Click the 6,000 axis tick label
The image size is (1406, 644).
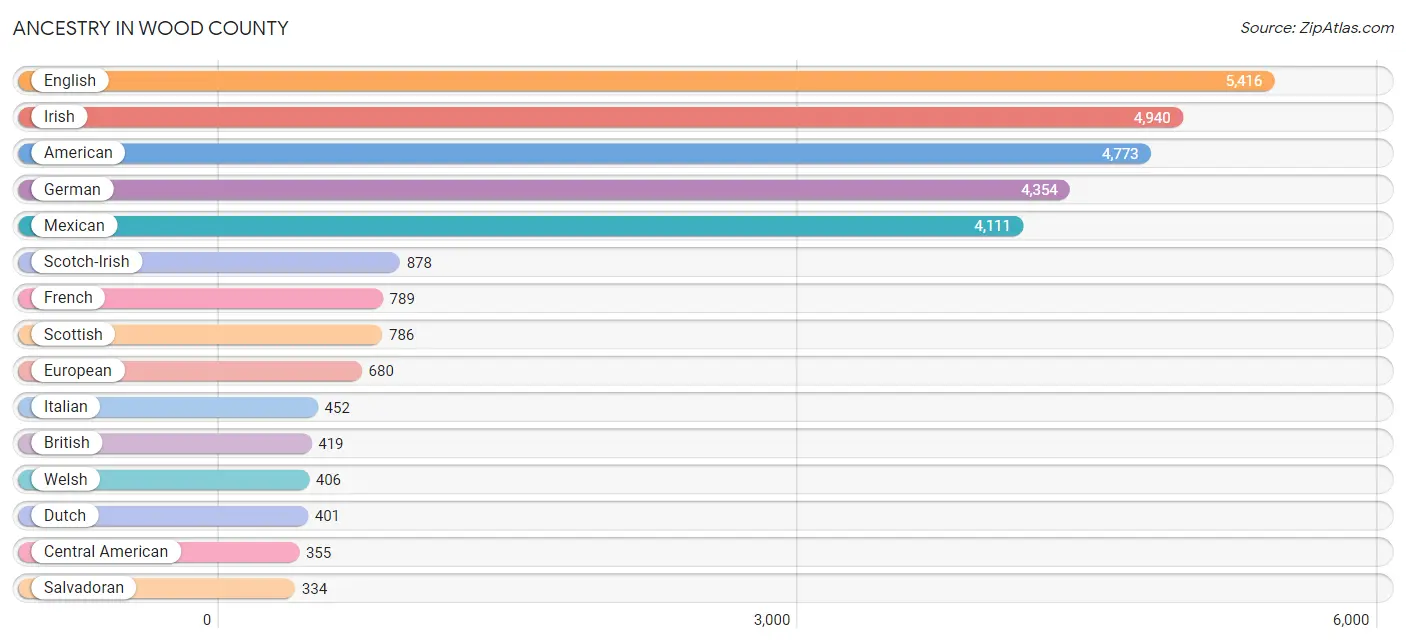pyautogui.click(x=1351, y=620)
